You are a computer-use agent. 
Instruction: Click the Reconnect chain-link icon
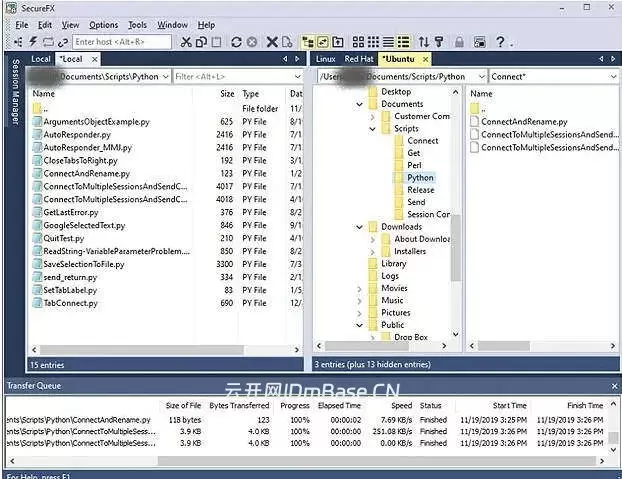[63, 42]
